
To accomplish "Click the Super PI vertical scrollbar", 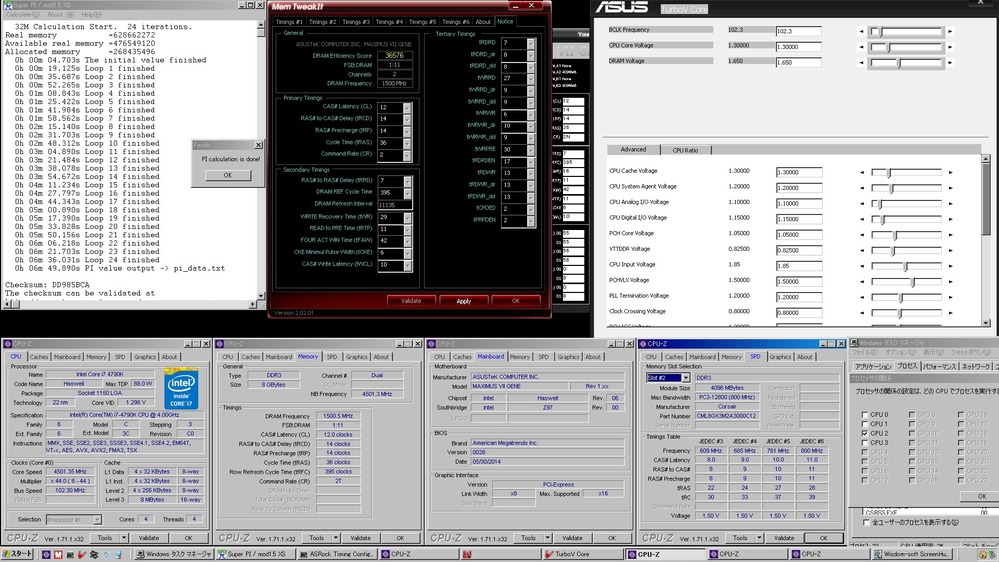I will pos(261,159).
